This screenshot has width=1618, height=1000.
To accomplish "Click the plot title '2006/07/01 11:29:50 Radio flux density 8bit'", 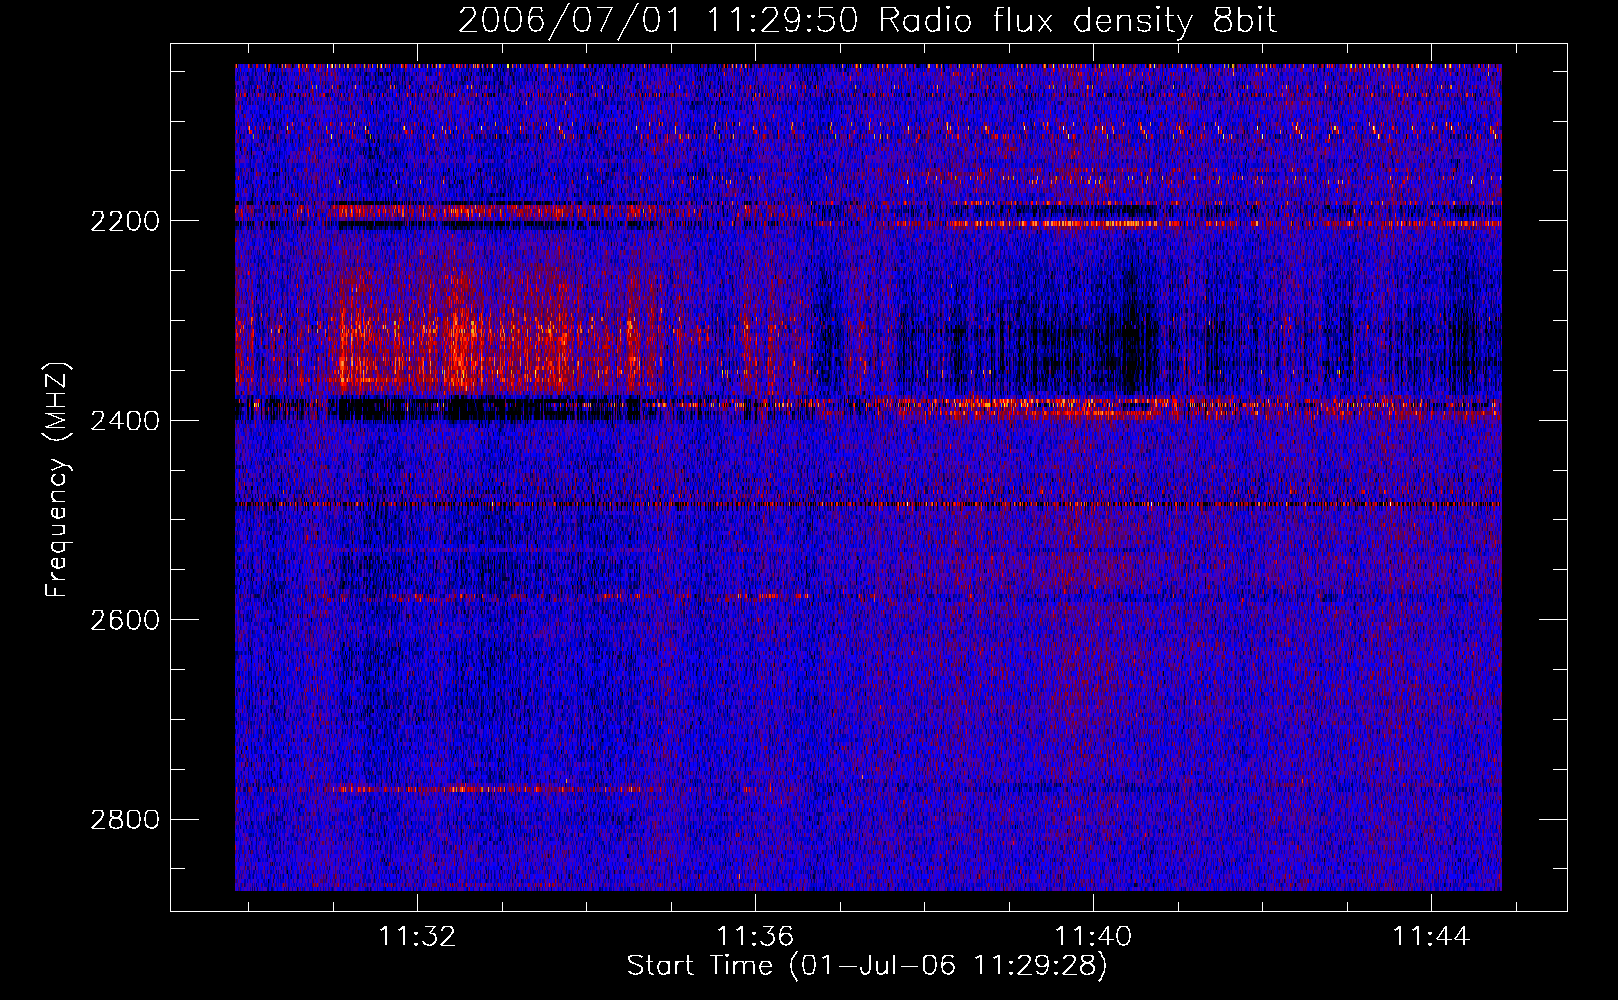I will coord(867,20).
